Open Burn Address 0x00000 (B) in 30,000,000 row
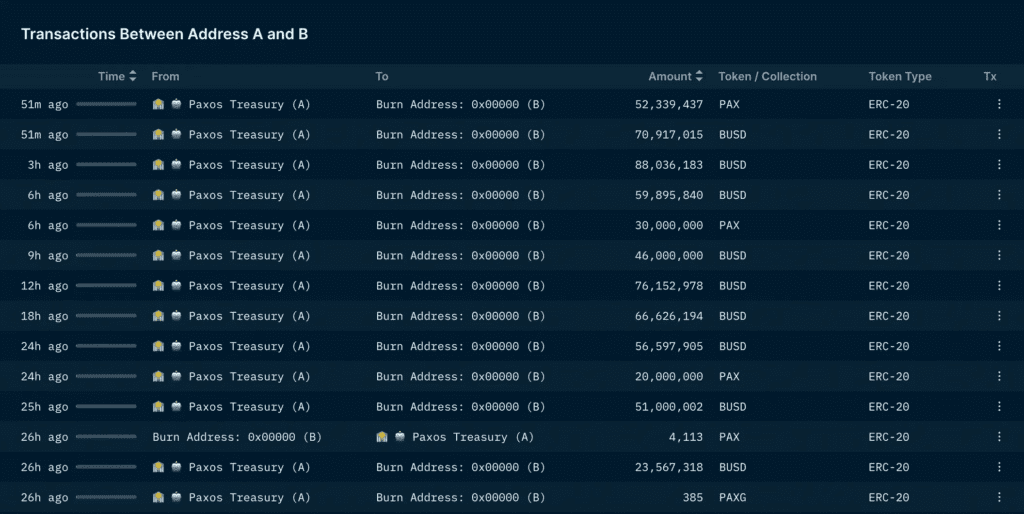 coord(460,225)
